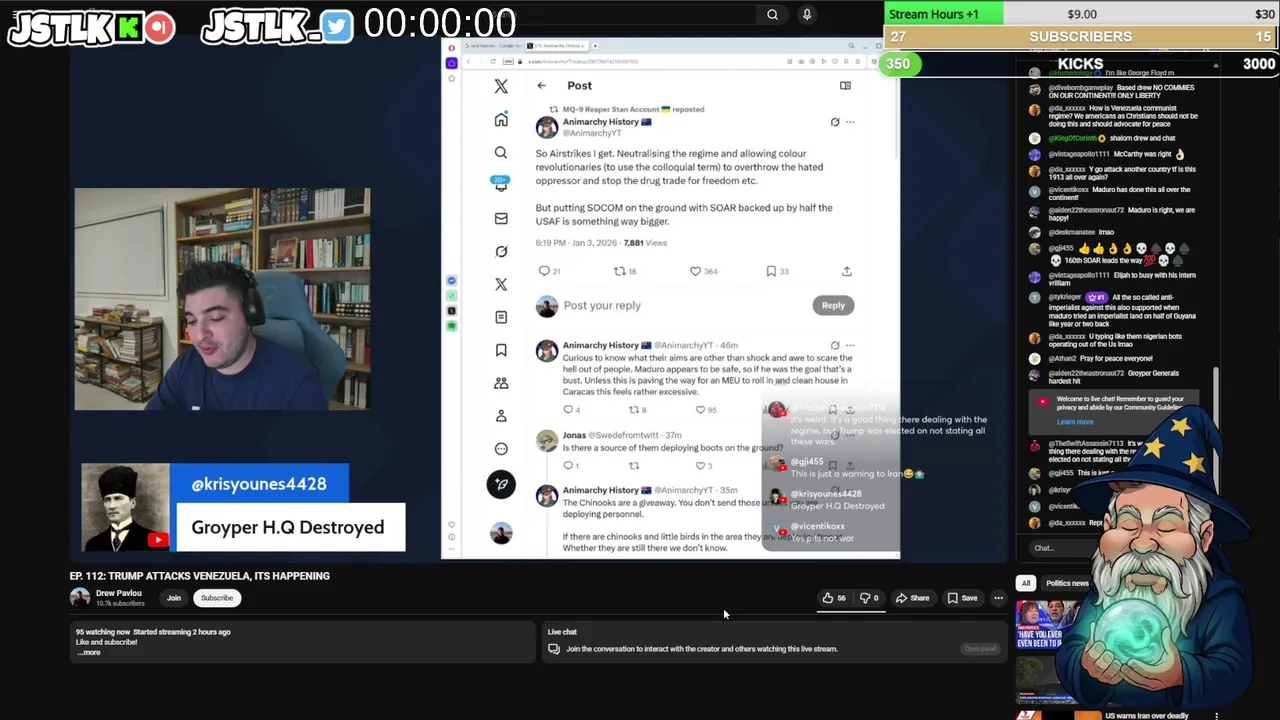Click share icon on main post
This screenshot has width=1280, height=720.
pos(847,271)
